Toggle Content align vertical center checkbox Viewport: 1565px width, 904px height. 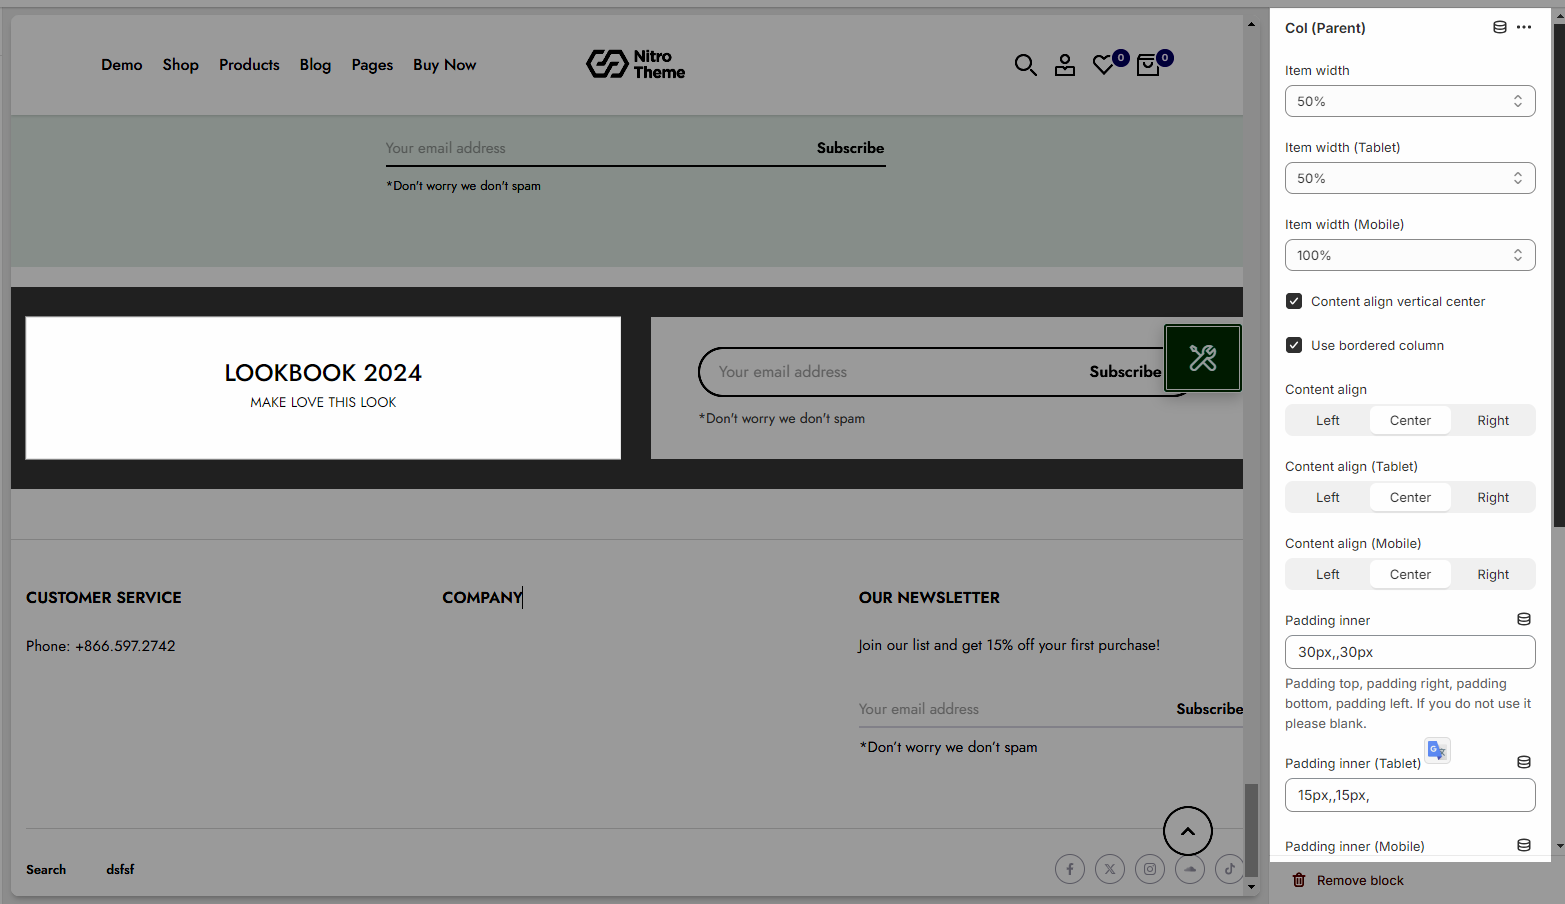(1294, 301)
